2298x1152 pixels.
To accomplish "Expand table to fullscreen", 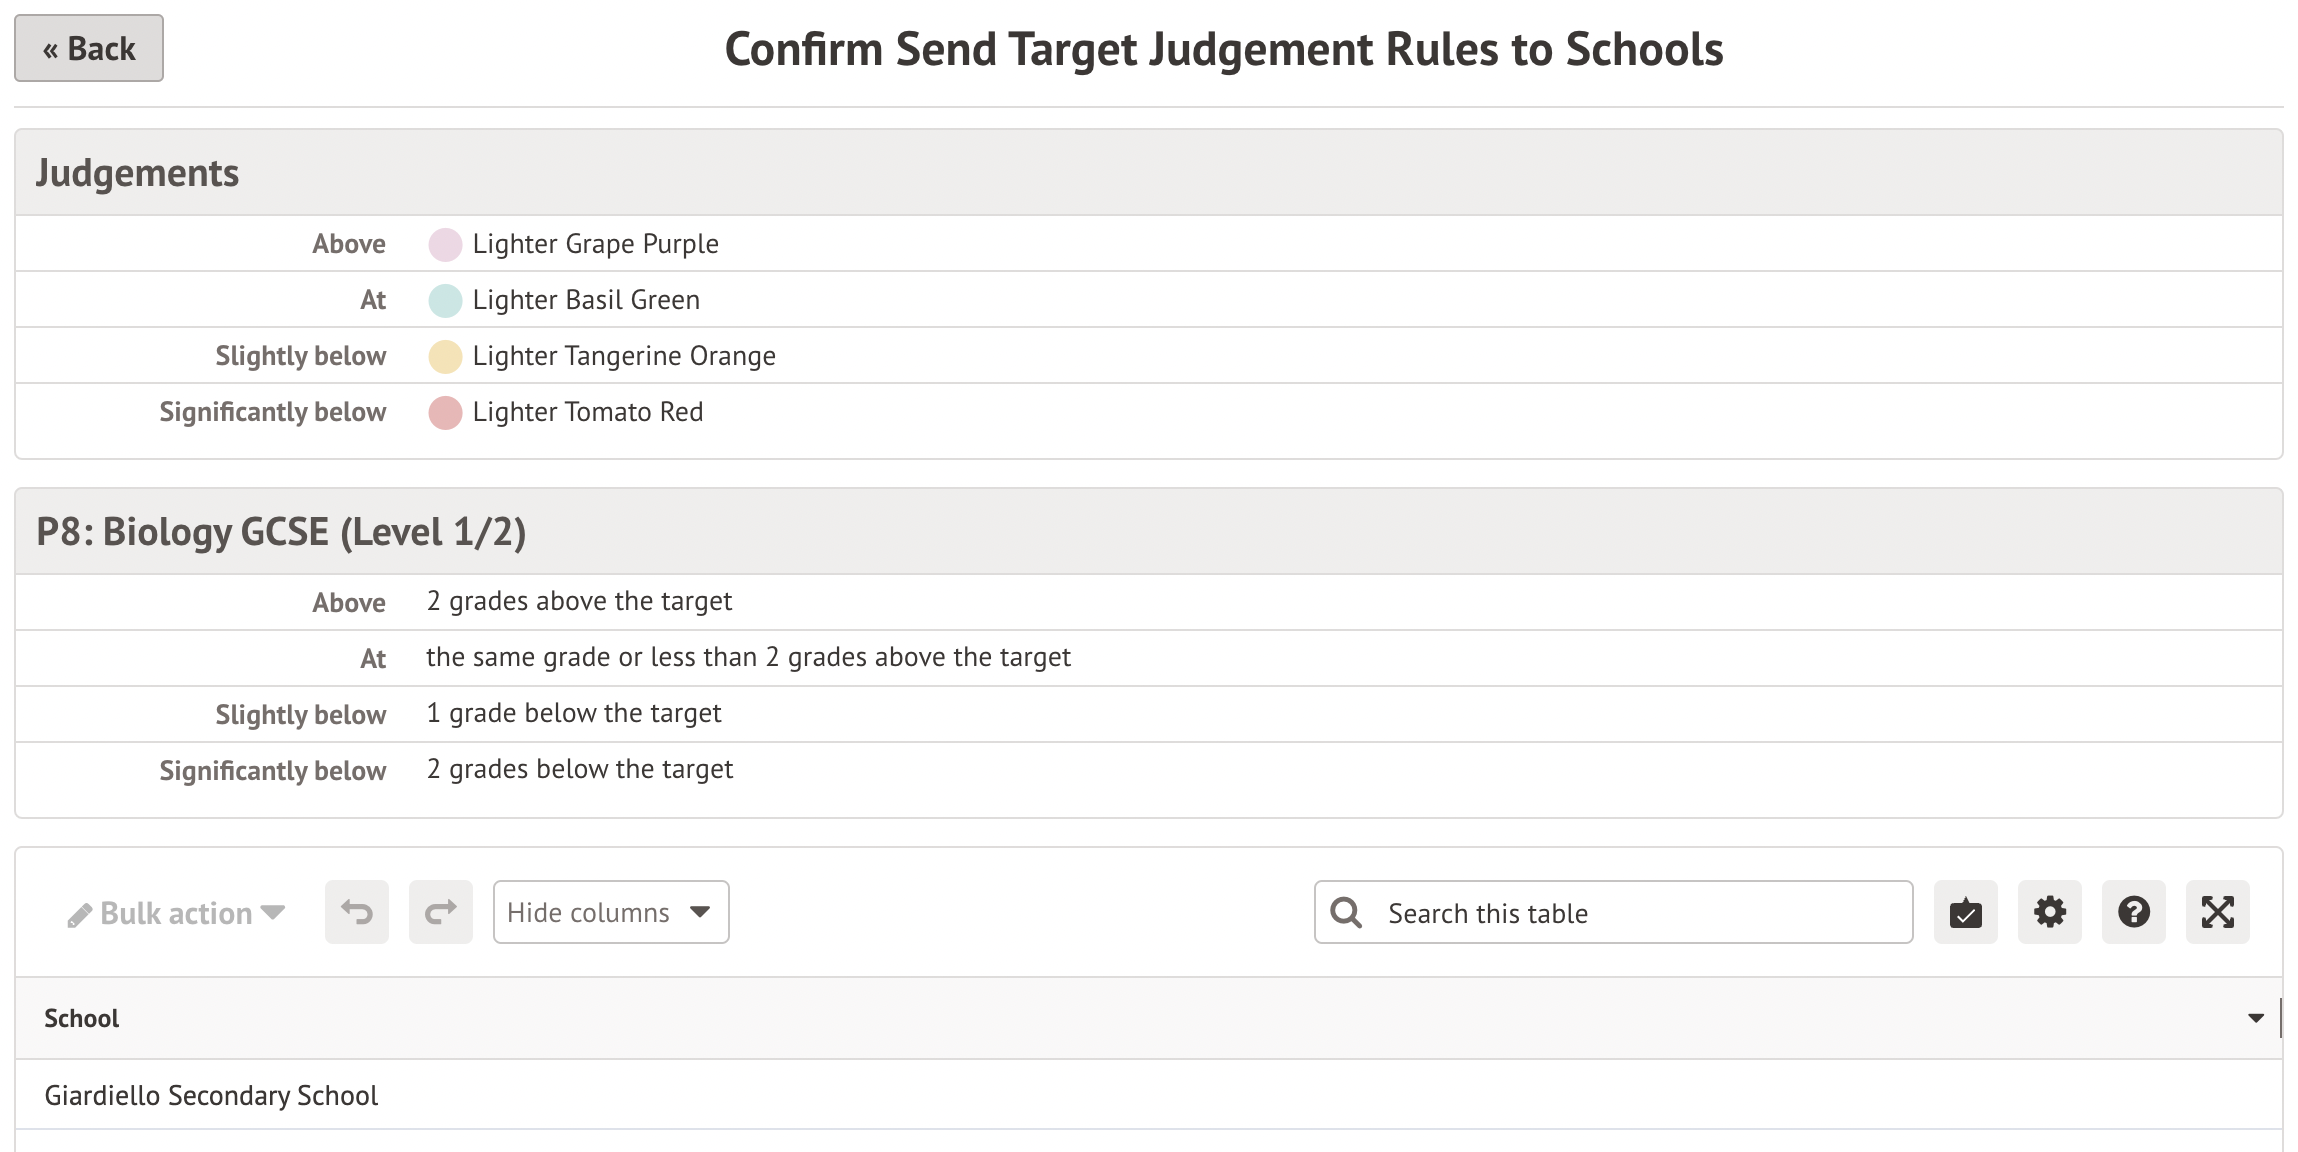I will point(2217,912).
